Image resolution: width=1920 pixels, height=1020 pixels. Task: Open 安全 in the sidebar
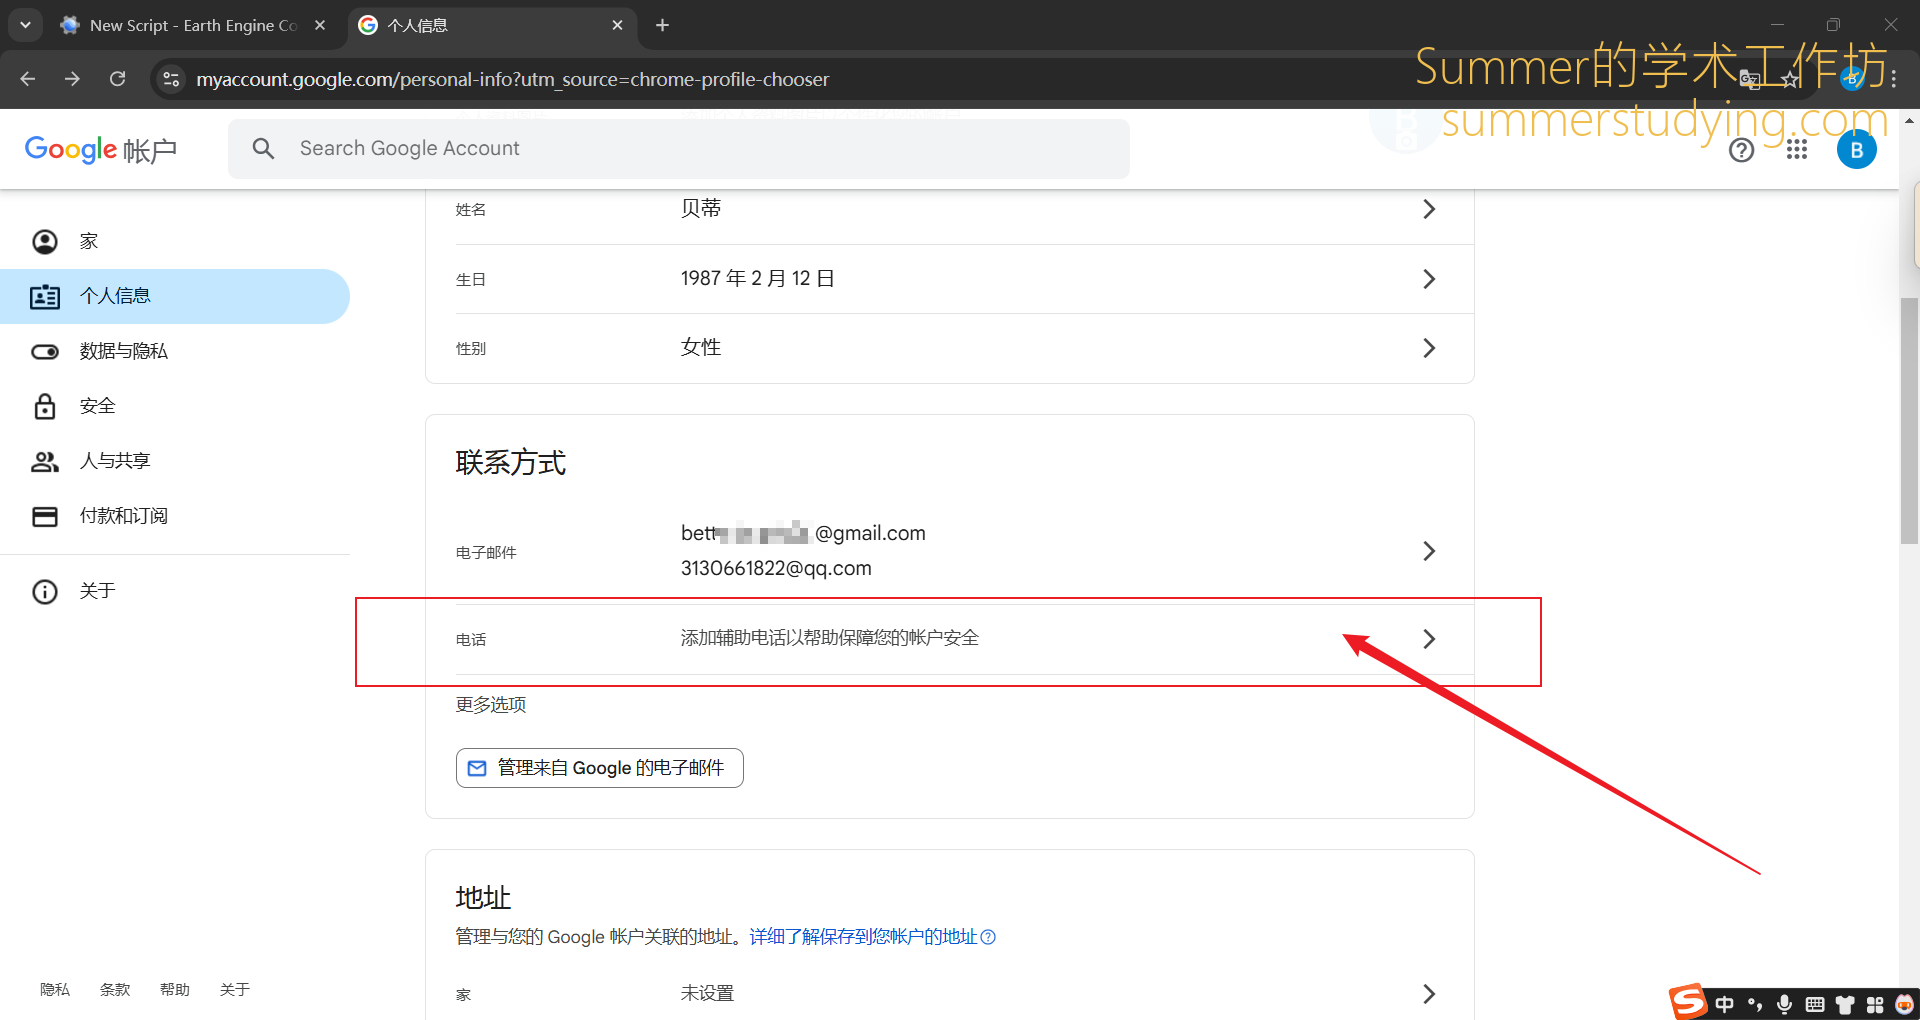(175, 406)
